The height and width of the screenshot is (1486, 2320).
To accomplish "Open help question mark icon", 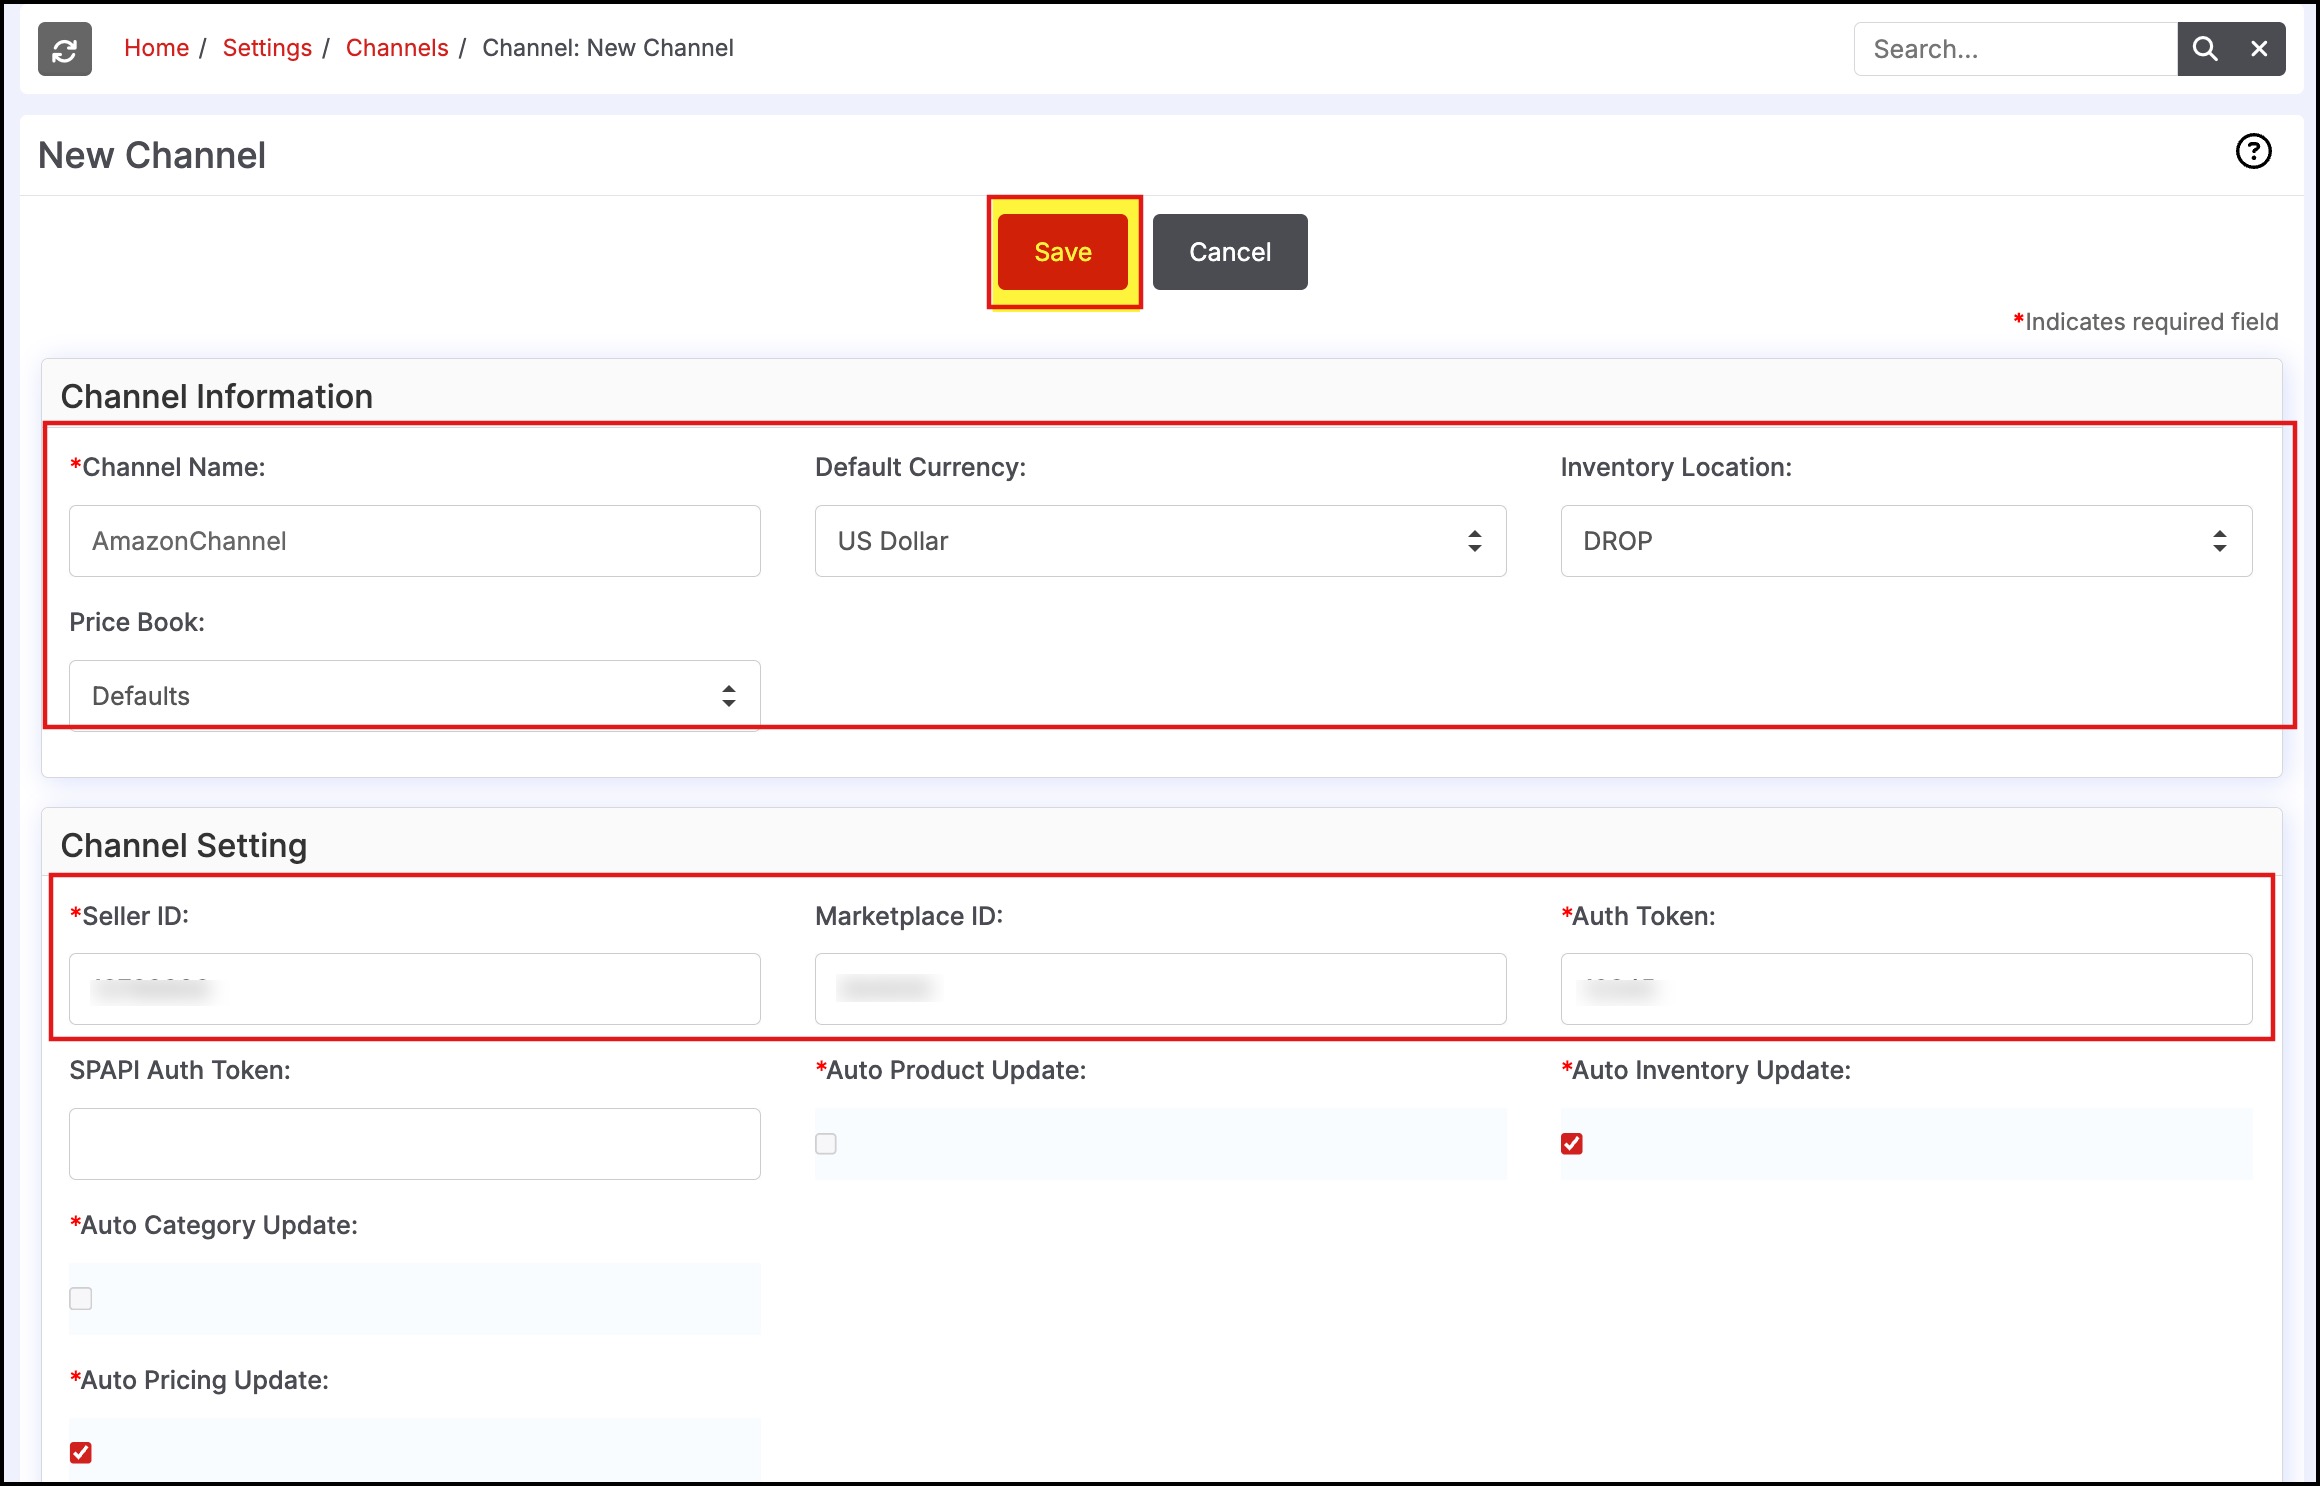I will (x=2253, y=152).
